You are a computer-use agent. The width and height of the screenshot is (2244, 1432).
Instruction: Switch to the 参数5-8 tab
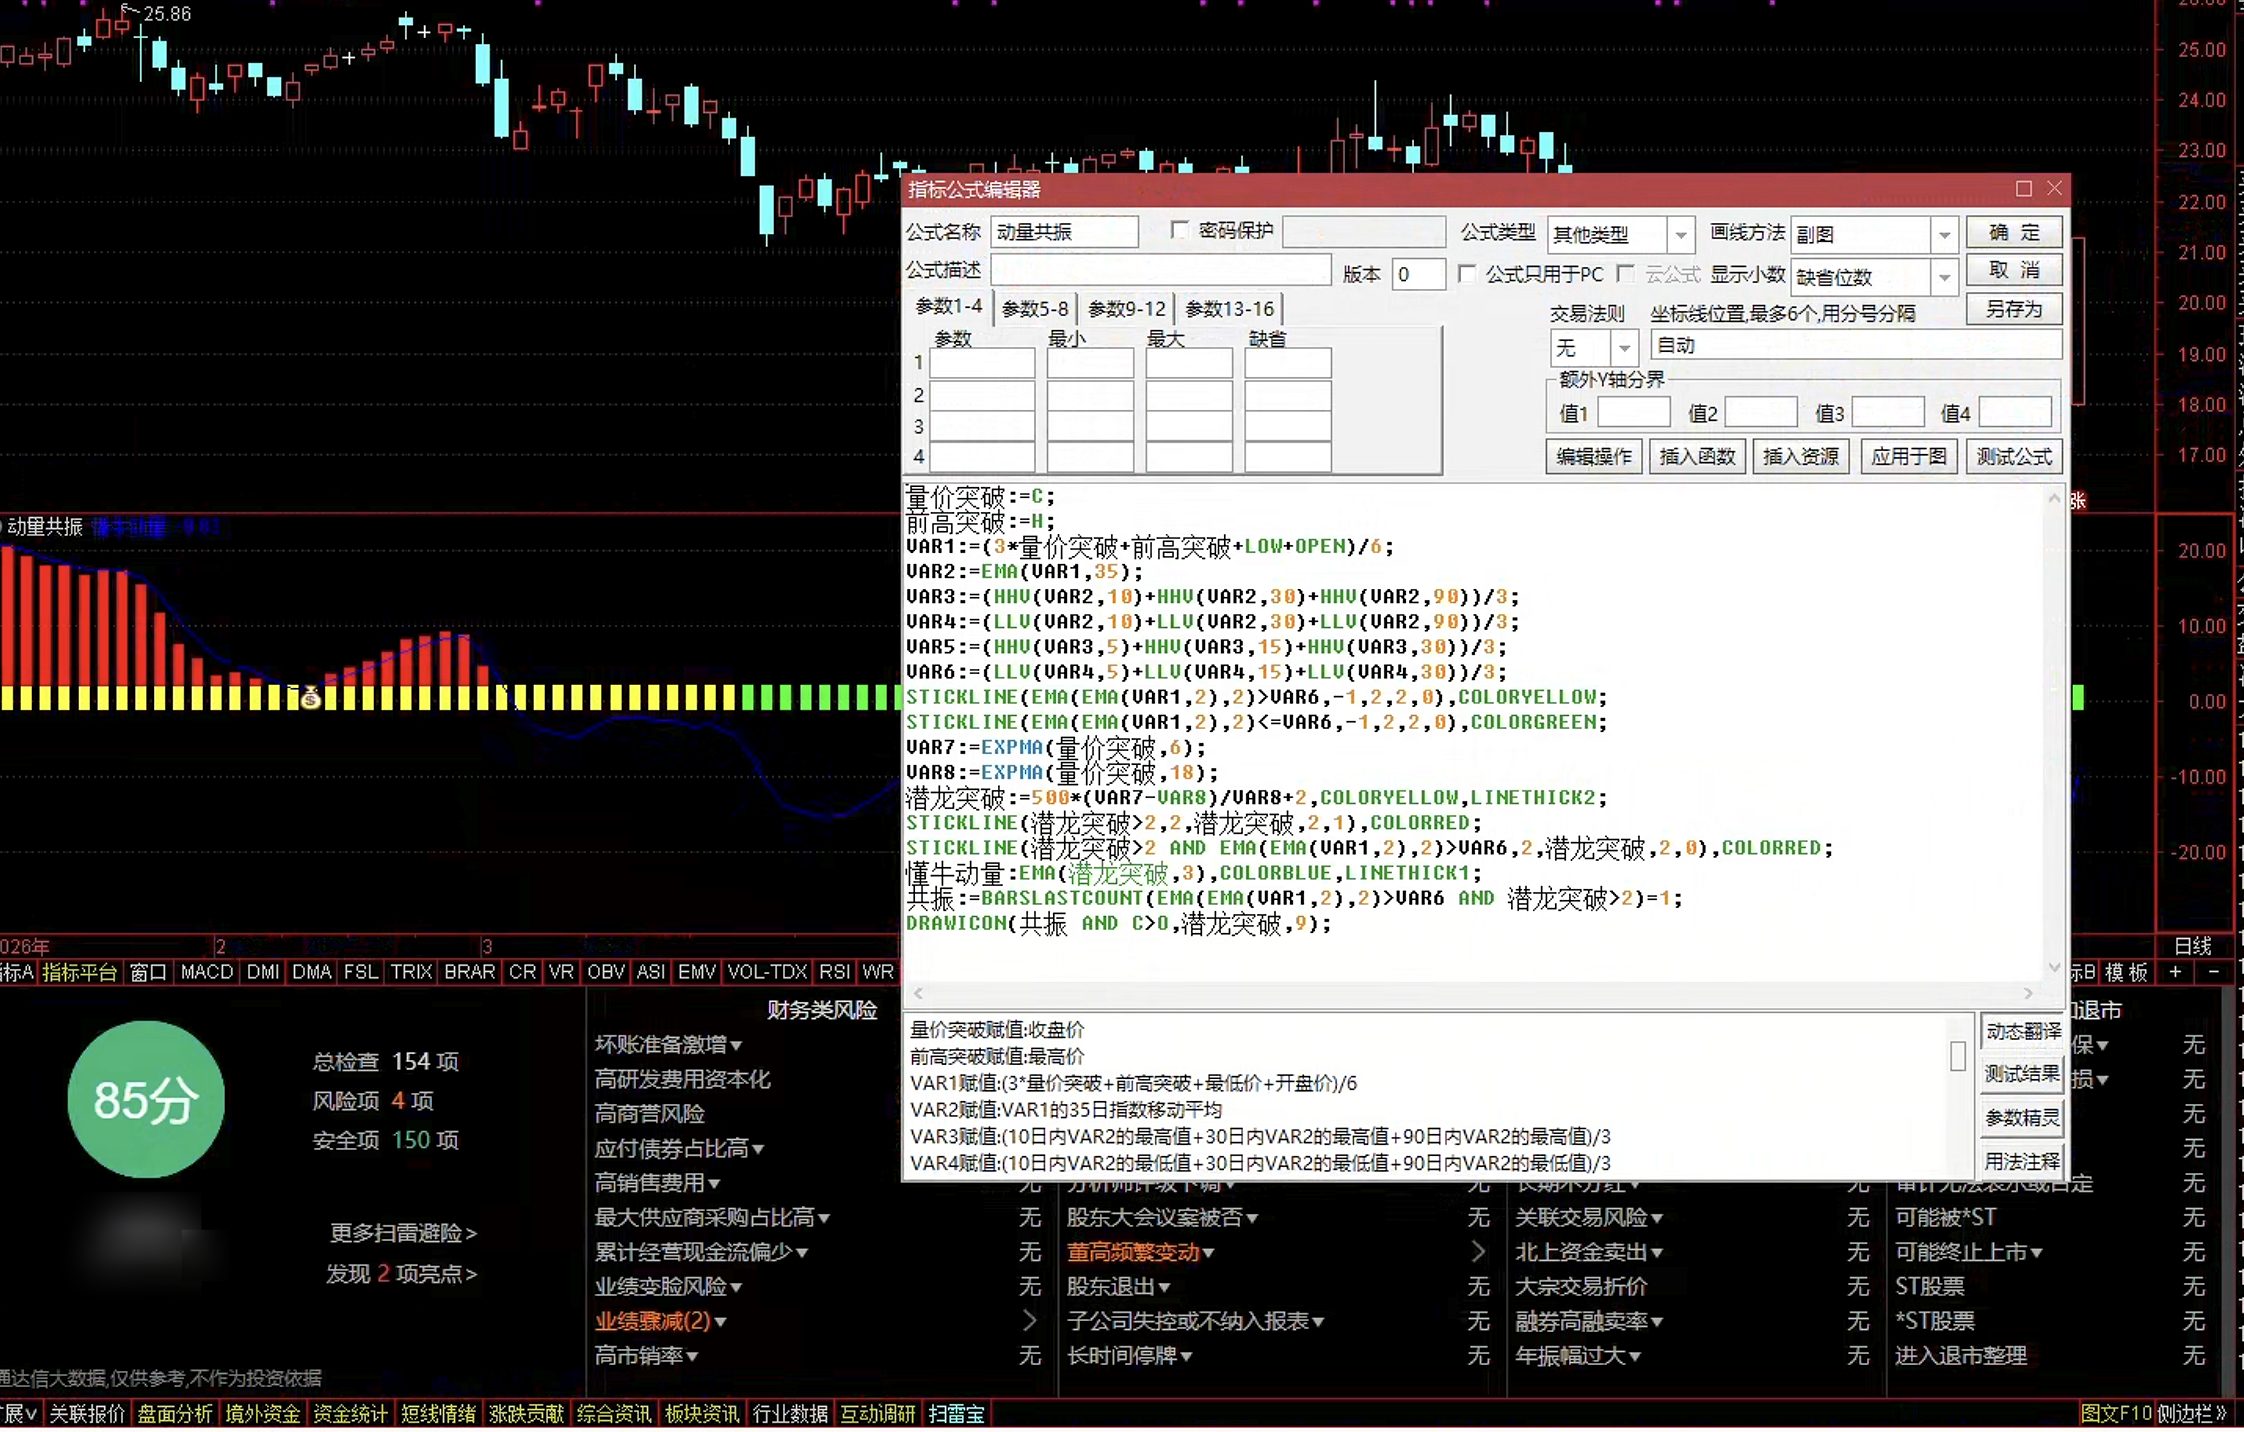(x=1035, y=309)
